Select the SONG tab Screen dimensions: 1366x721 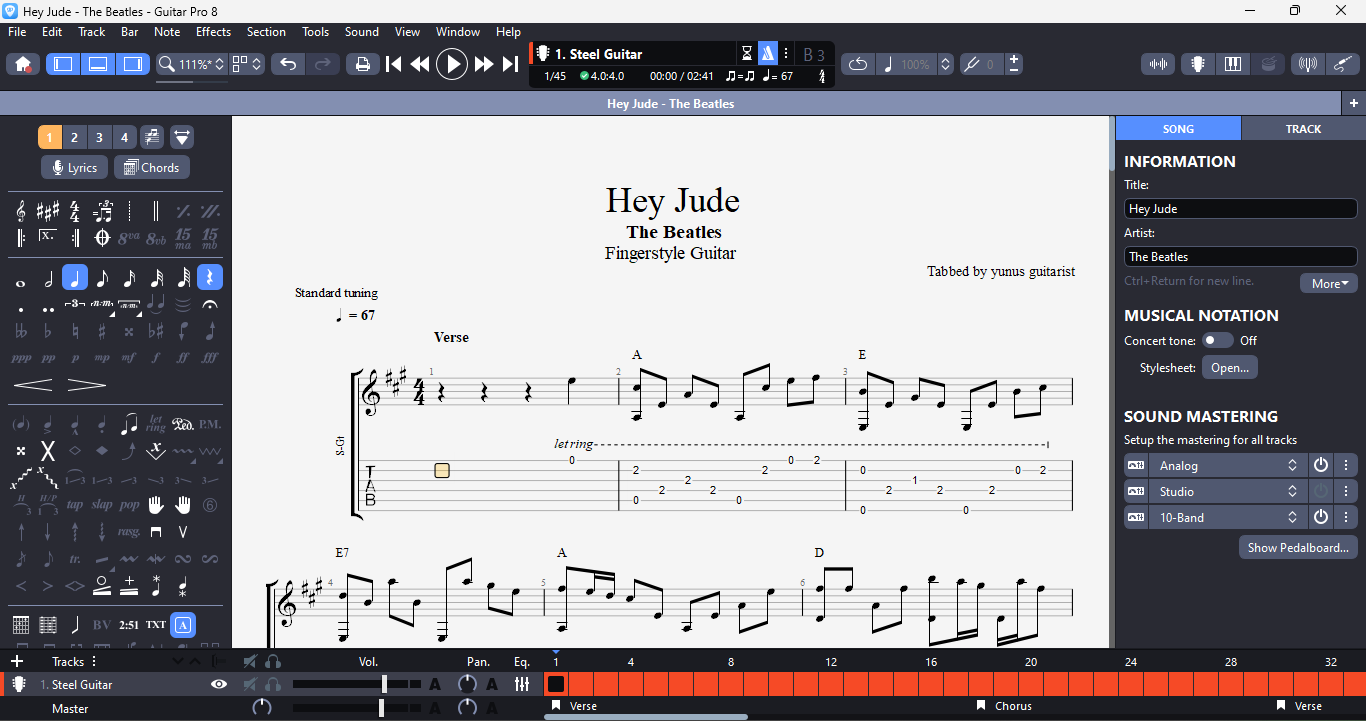tap(1178, 129)
